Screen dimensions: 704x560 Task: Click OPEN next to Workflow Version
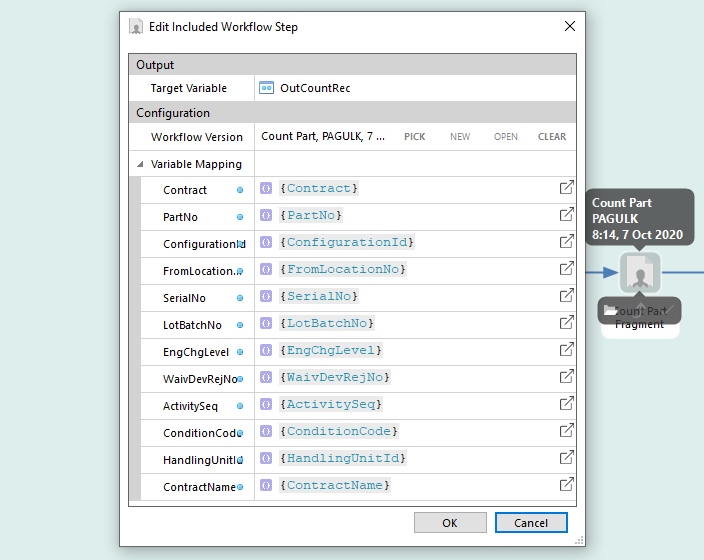(506, 137)
